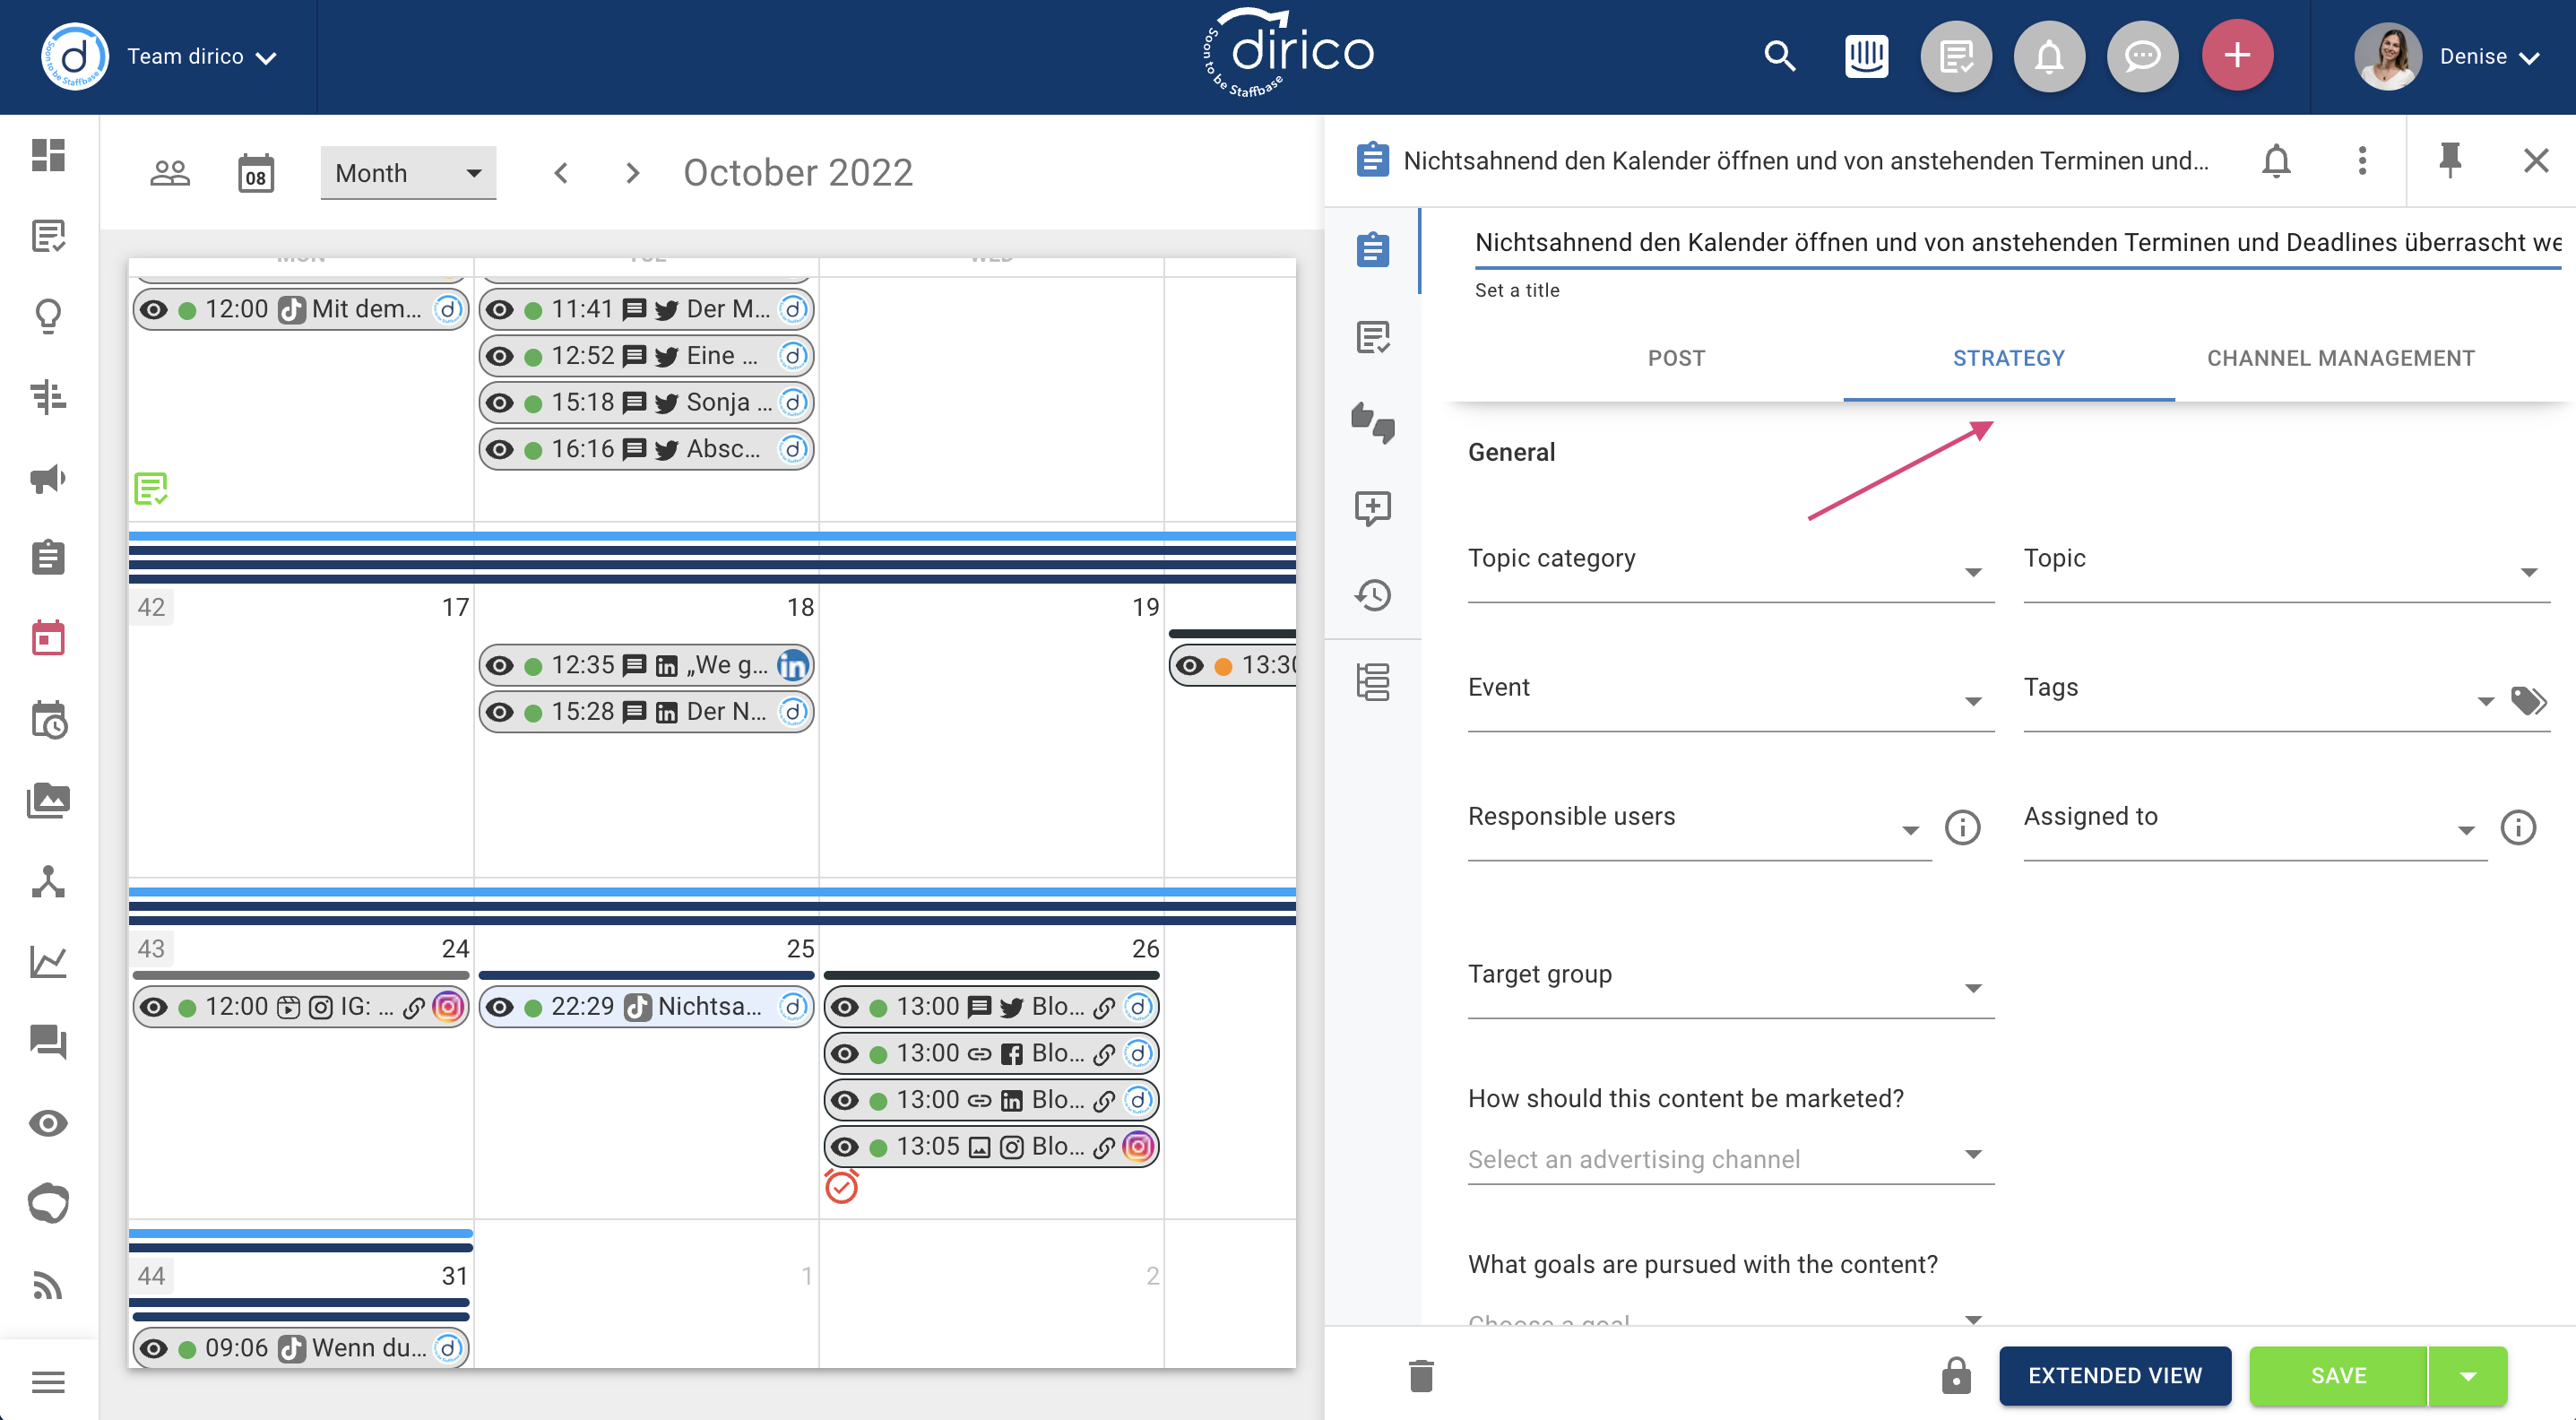Open the Denise user menu

pyautogui.click(x=2489, y=56)
